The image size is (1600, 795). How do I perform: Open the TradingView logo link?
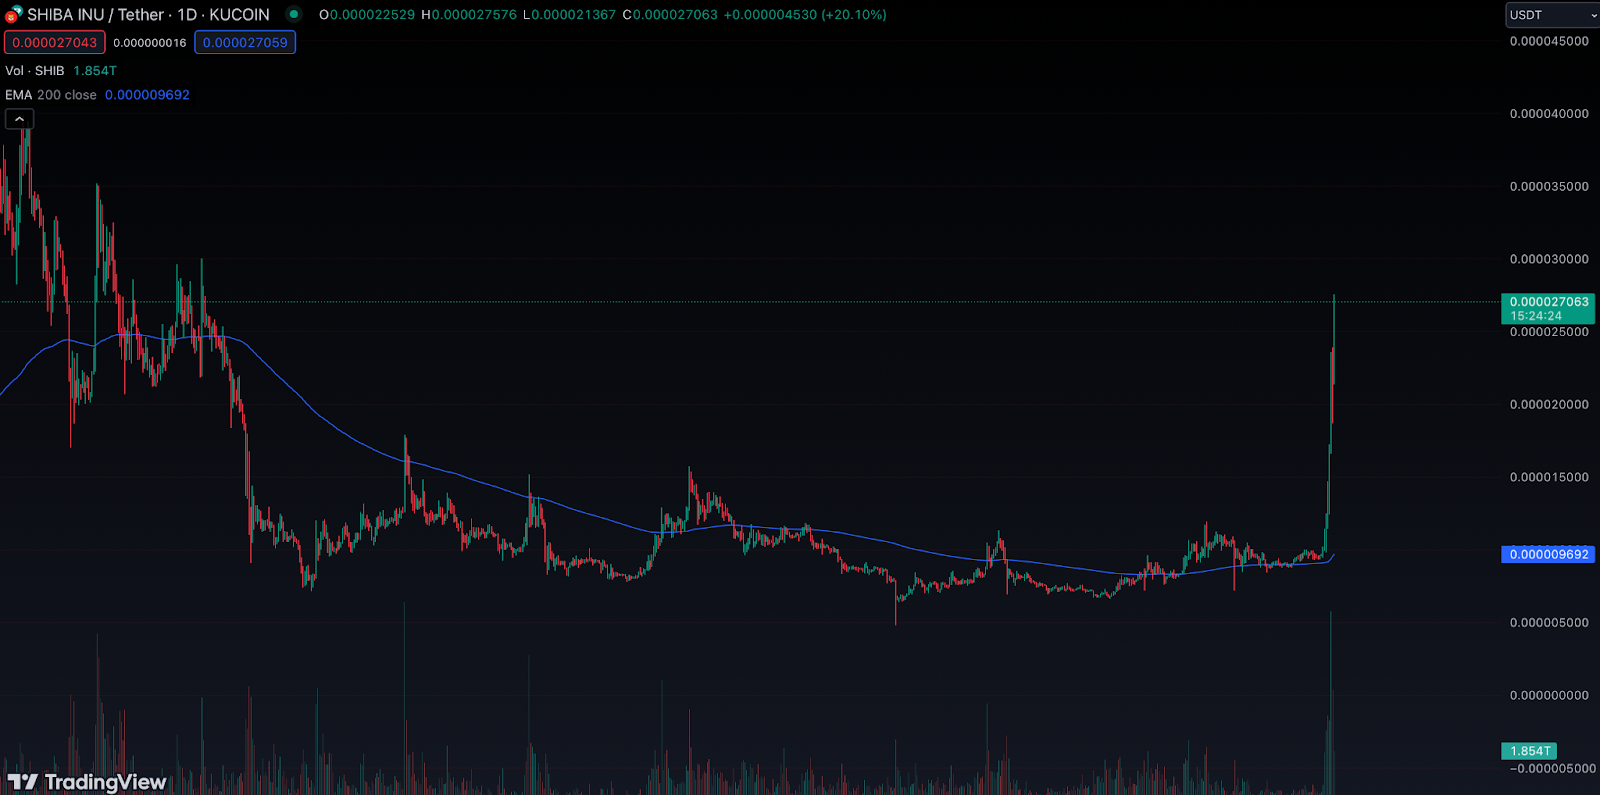pyautogui.click(x=87, y=782)
